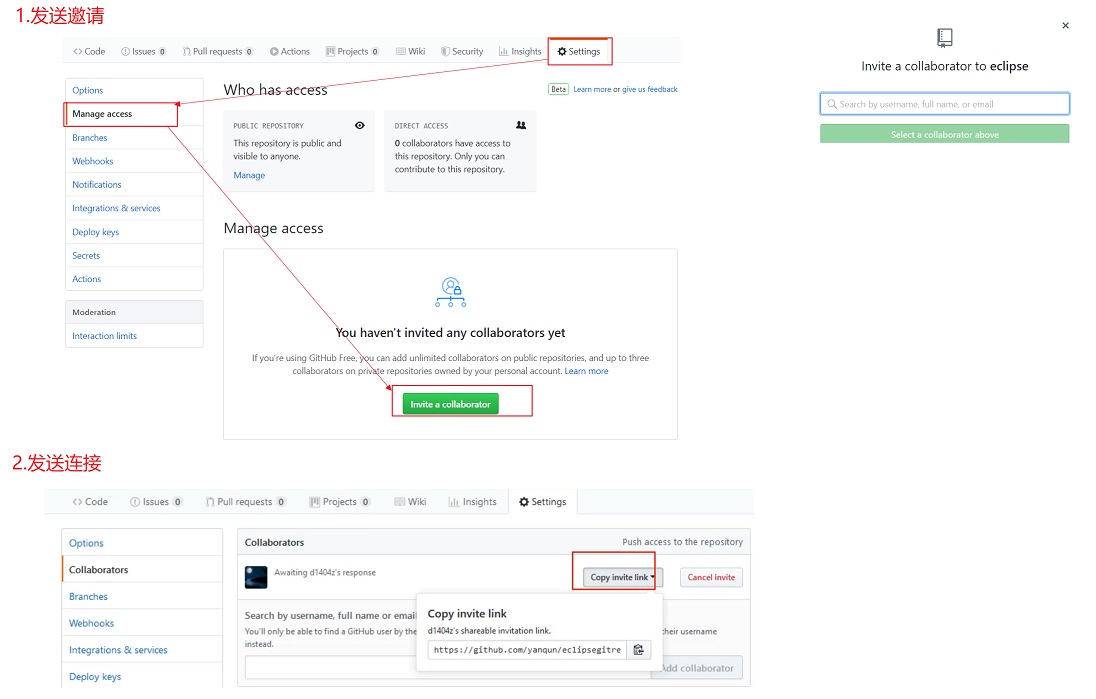Click the d1404z user avatar thumbnail
Screen dimensions: 1096x699
click(x=256, y=577)
